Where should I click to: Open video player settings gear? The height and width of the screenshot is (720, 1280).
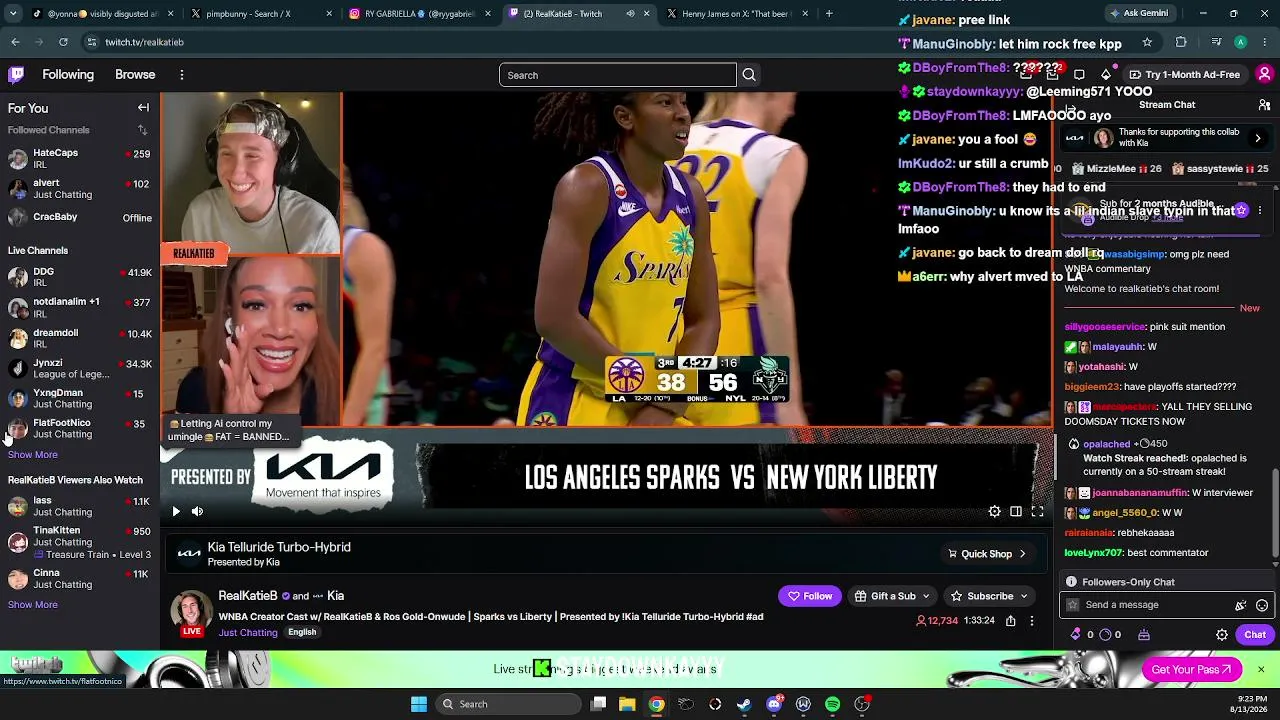(994, 512)
